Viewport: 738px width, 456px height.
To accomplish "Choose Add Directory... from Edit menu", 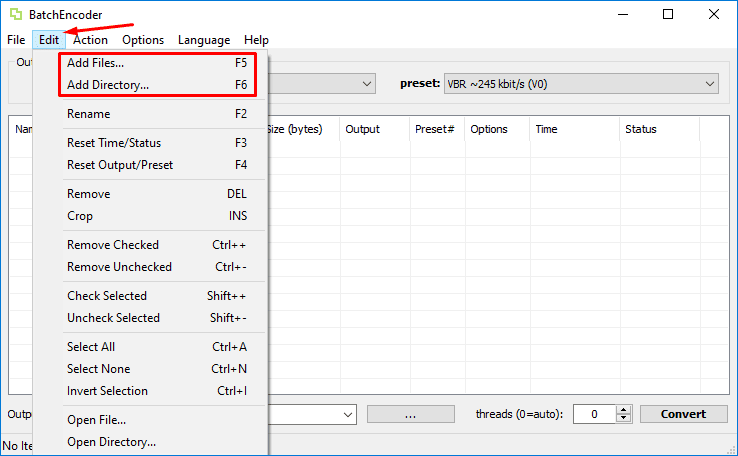I will click(x=157, y=85).
